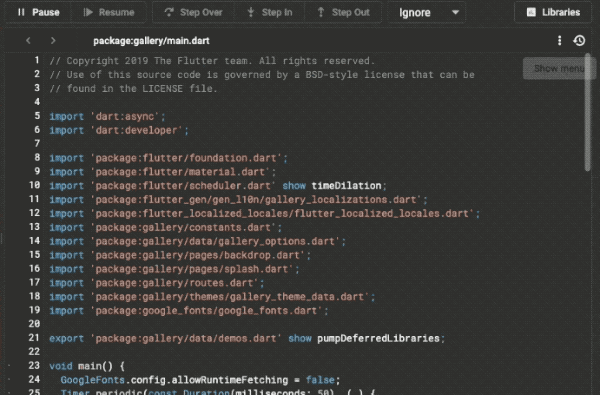Click the code view vertical scrollbar
Screen dimensions: 600x395
coord(588,113)
